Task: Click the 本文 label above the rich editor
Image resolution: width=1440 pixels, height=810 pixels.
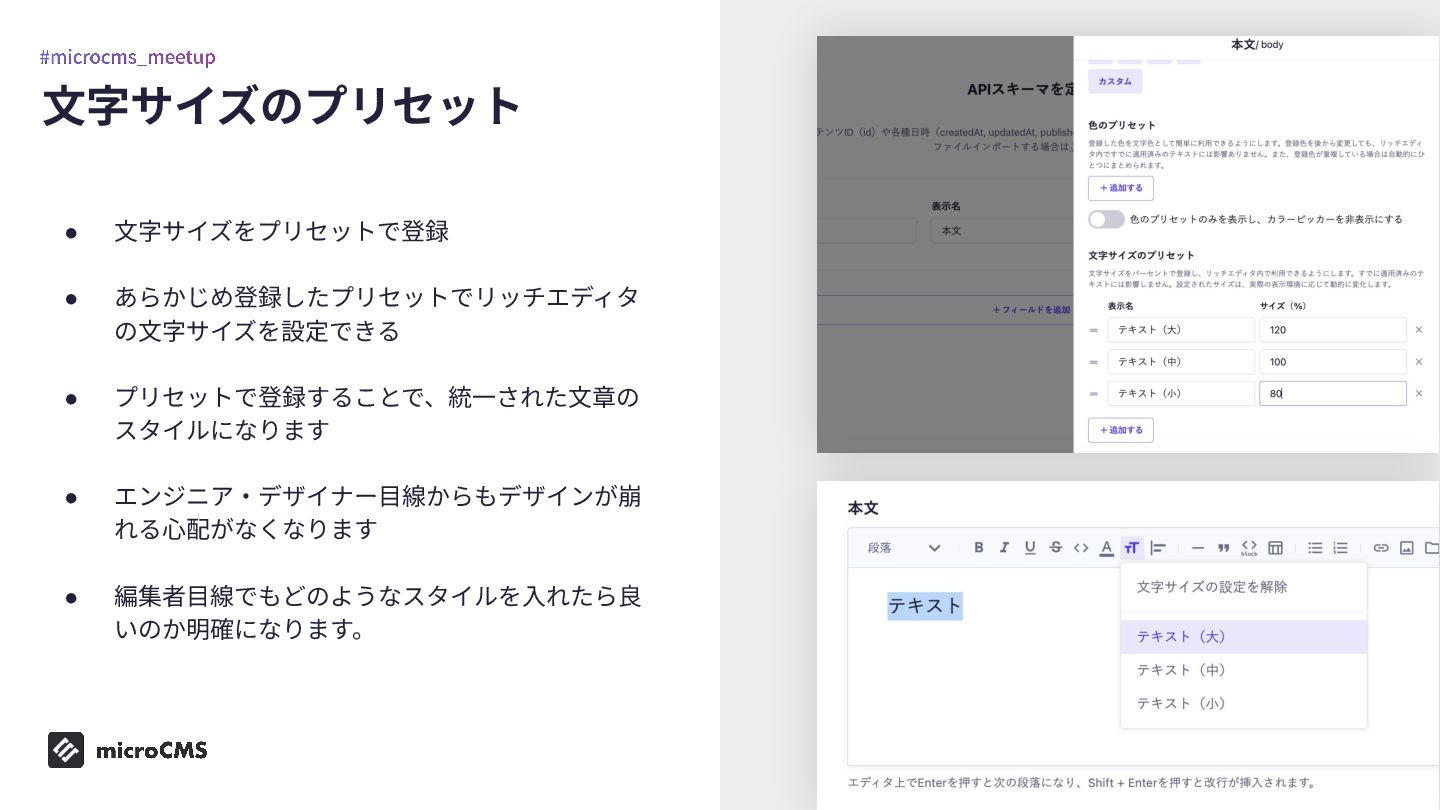Action: tap(863, 508)
